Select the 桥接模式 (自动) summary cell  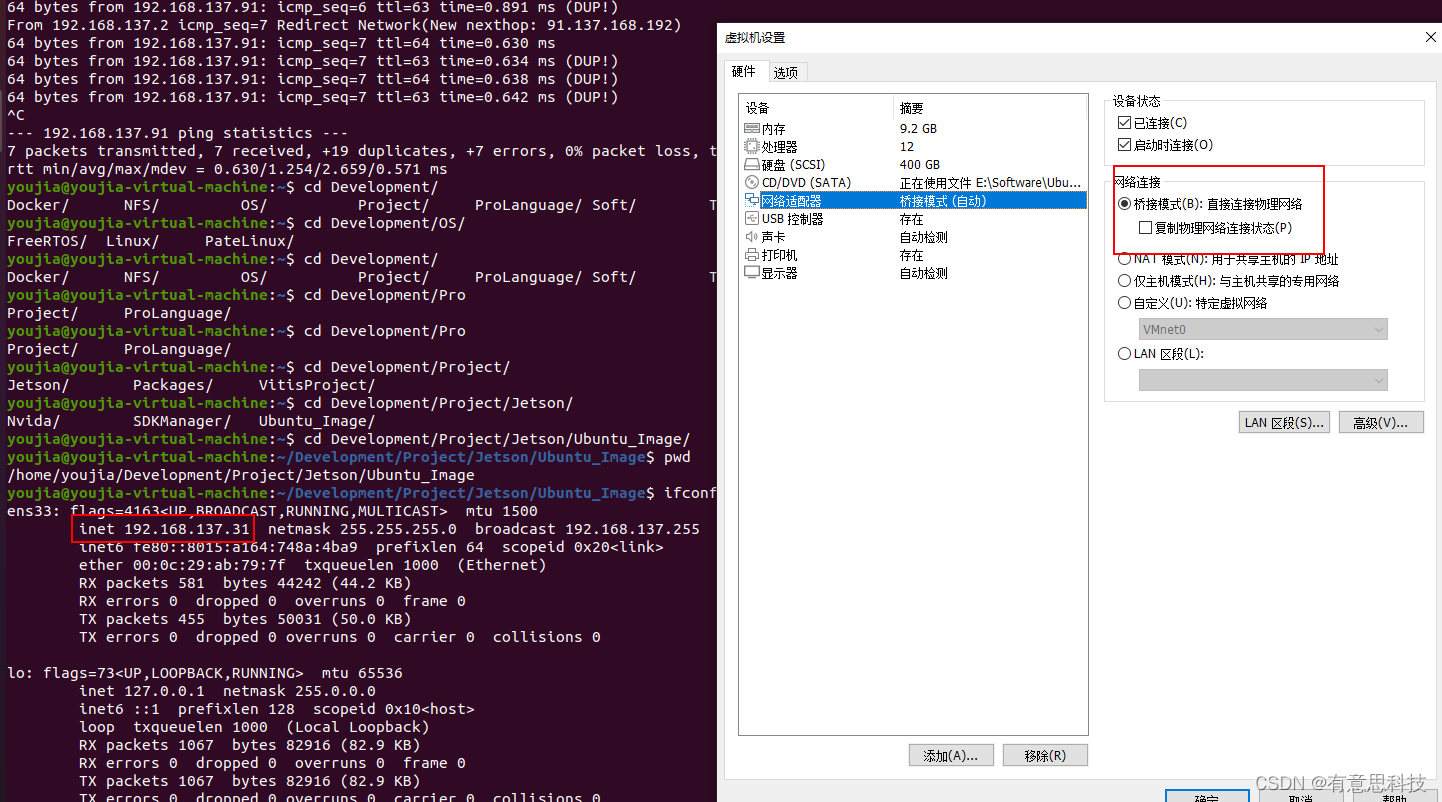click(943, 201)
